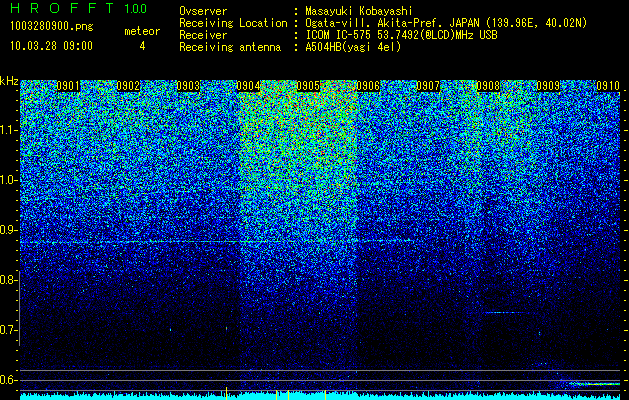Screen dimensions: 629x400
Task: Click the 0903 time marker
Action: pos(188,86)
